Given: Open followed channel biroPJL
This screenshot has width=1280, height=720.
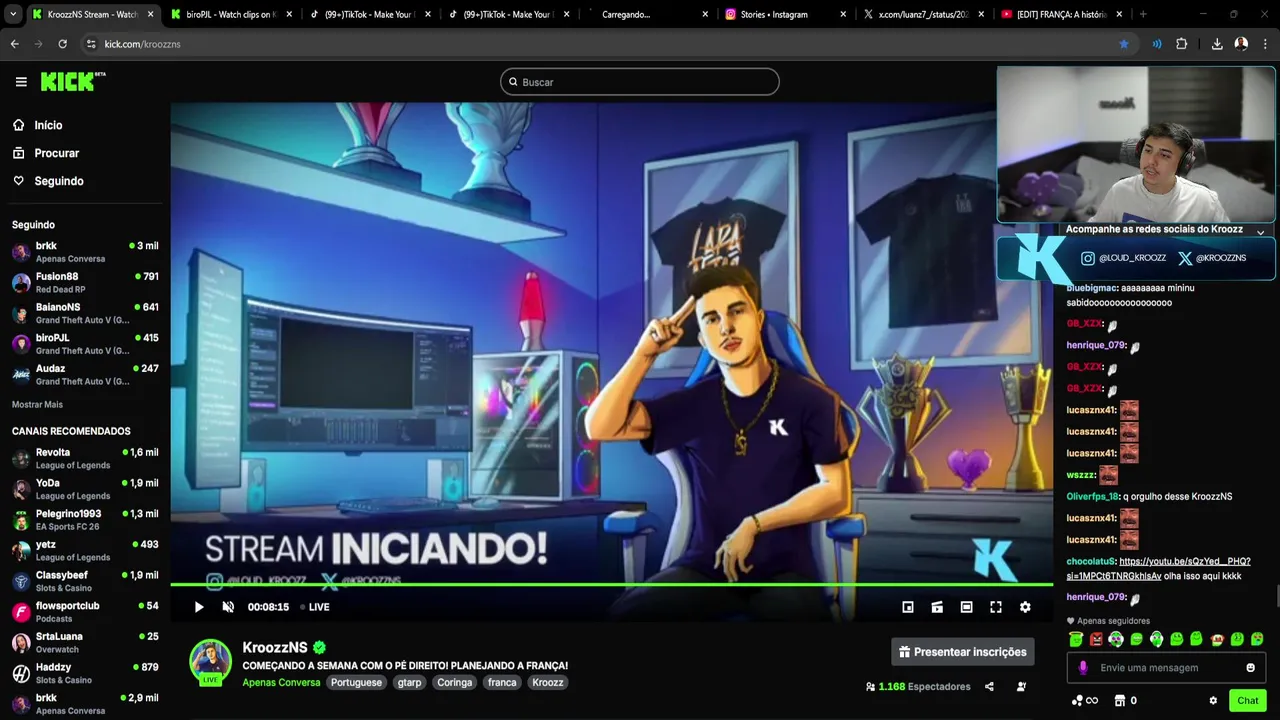Looking at the screenshot, I should click(85, 344).
